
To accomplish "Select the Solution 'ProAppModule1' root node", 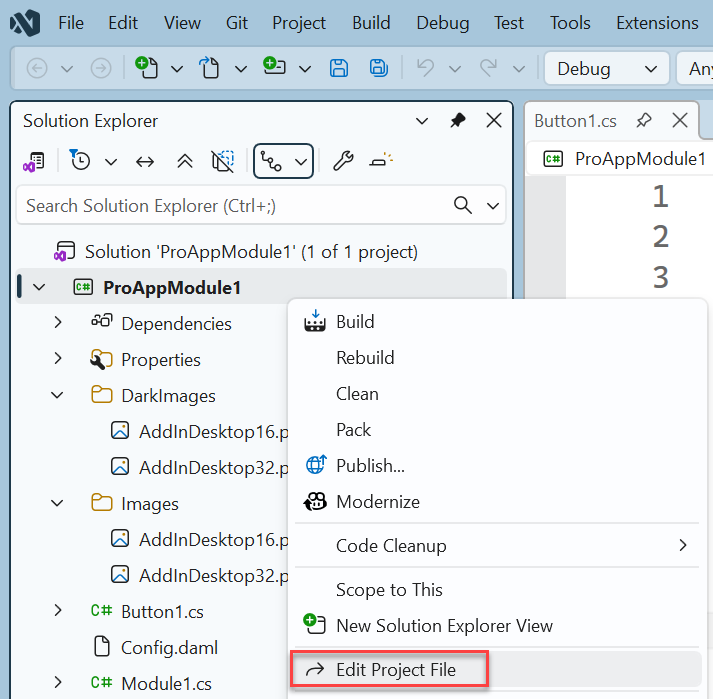I will click(x=251, y=251).
